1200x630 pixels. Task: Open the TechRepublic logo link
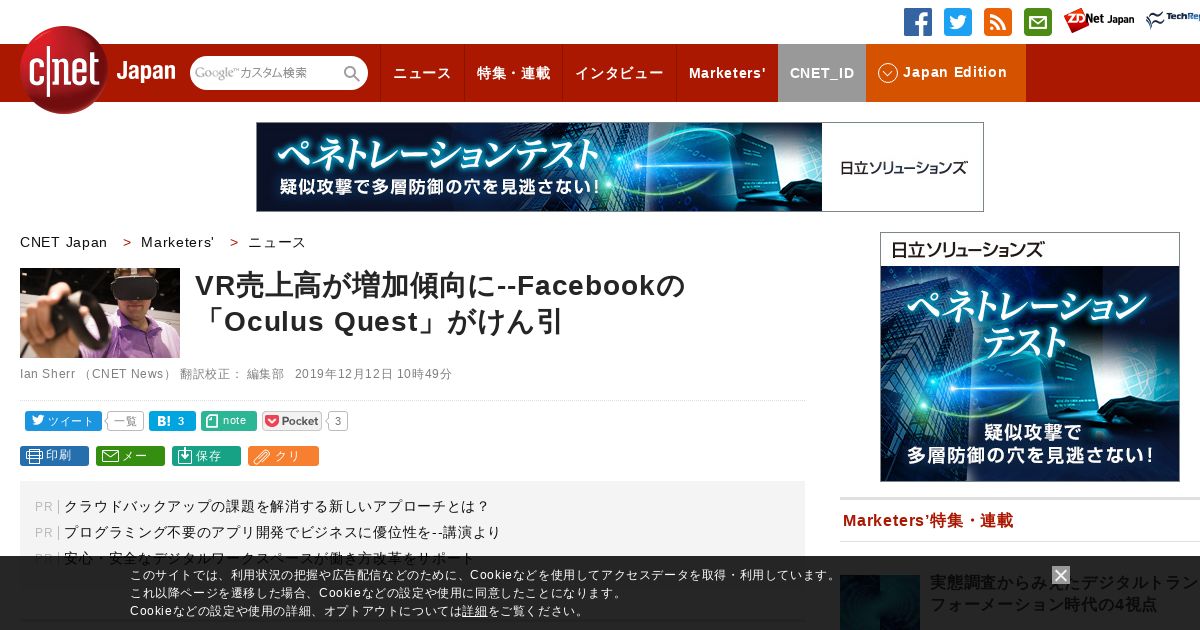(x=1173, y=20)
